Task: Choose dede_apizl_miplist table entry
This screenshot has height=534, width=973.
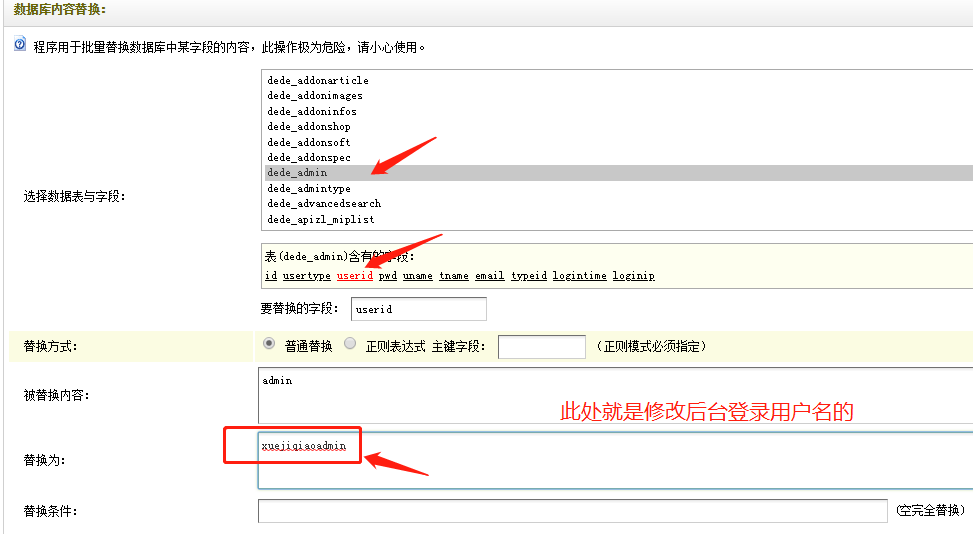Action: click(321, 219)
